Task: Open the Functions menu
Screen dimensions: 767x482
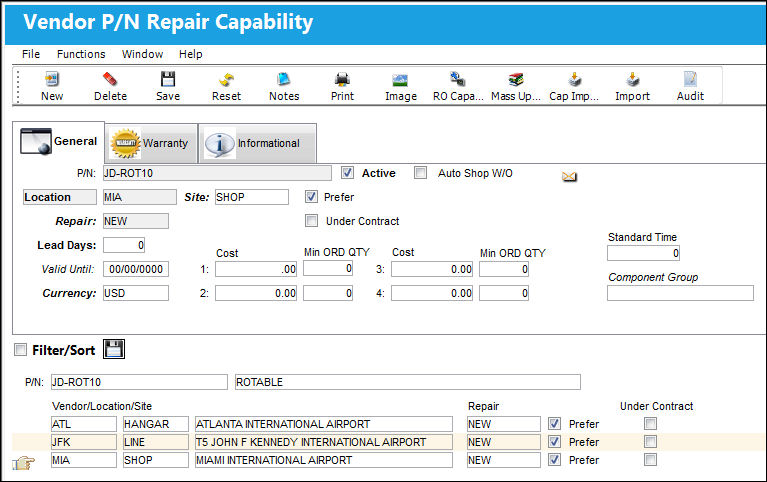Action: click(81, 54)
